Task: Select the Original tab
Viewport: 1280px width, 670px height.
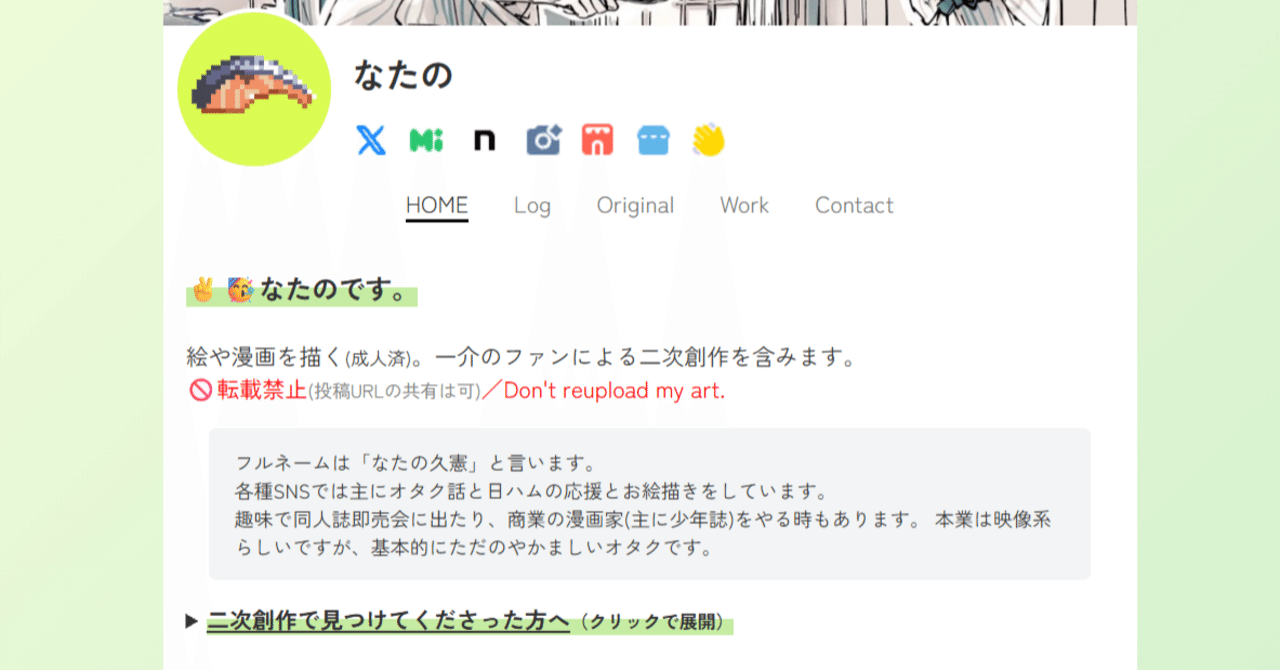Action: point(635,205)
